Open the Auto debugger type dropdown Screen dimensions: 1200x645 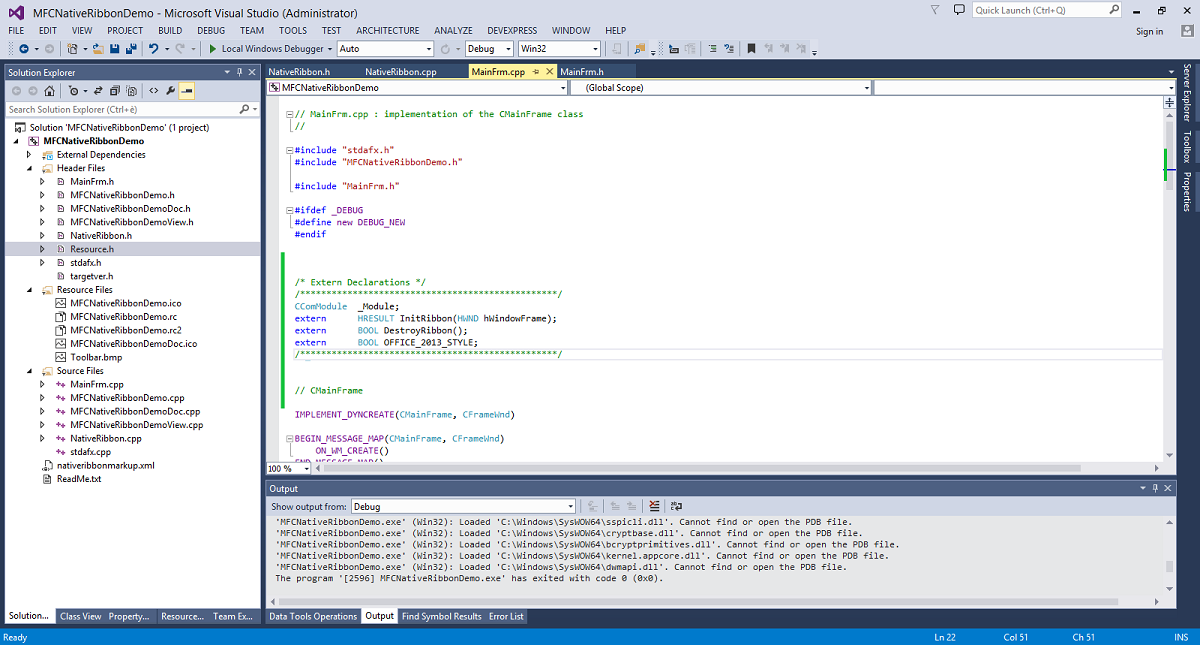point(385,48)
